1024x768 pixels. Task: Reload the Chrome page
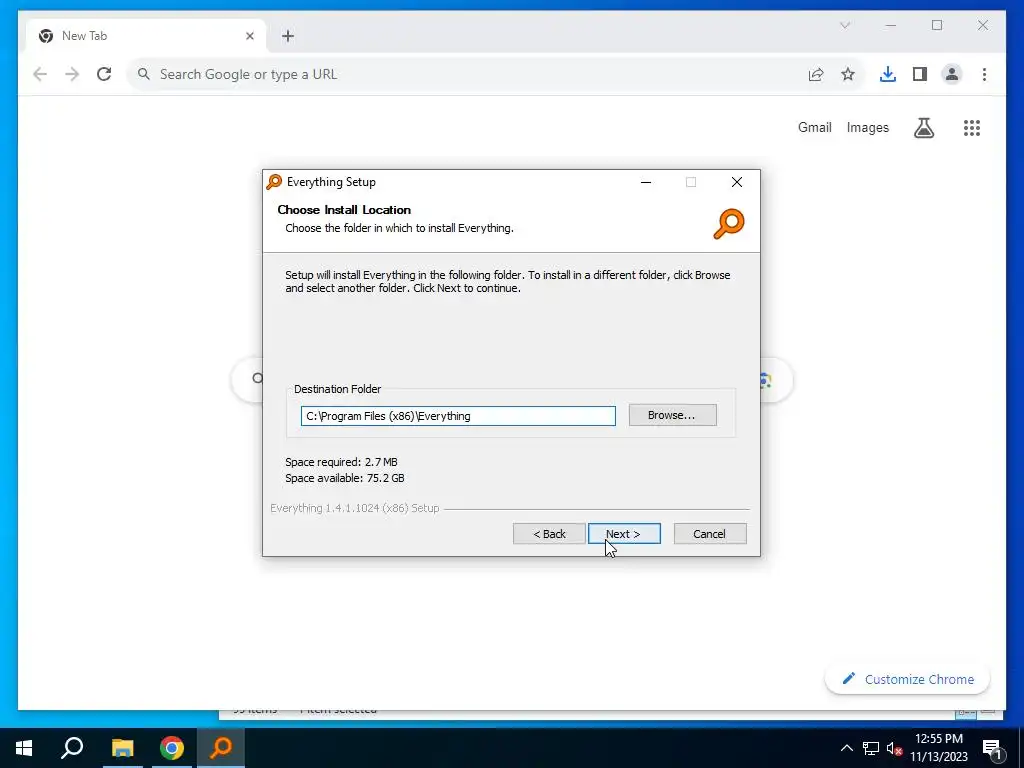coord(104,74)
